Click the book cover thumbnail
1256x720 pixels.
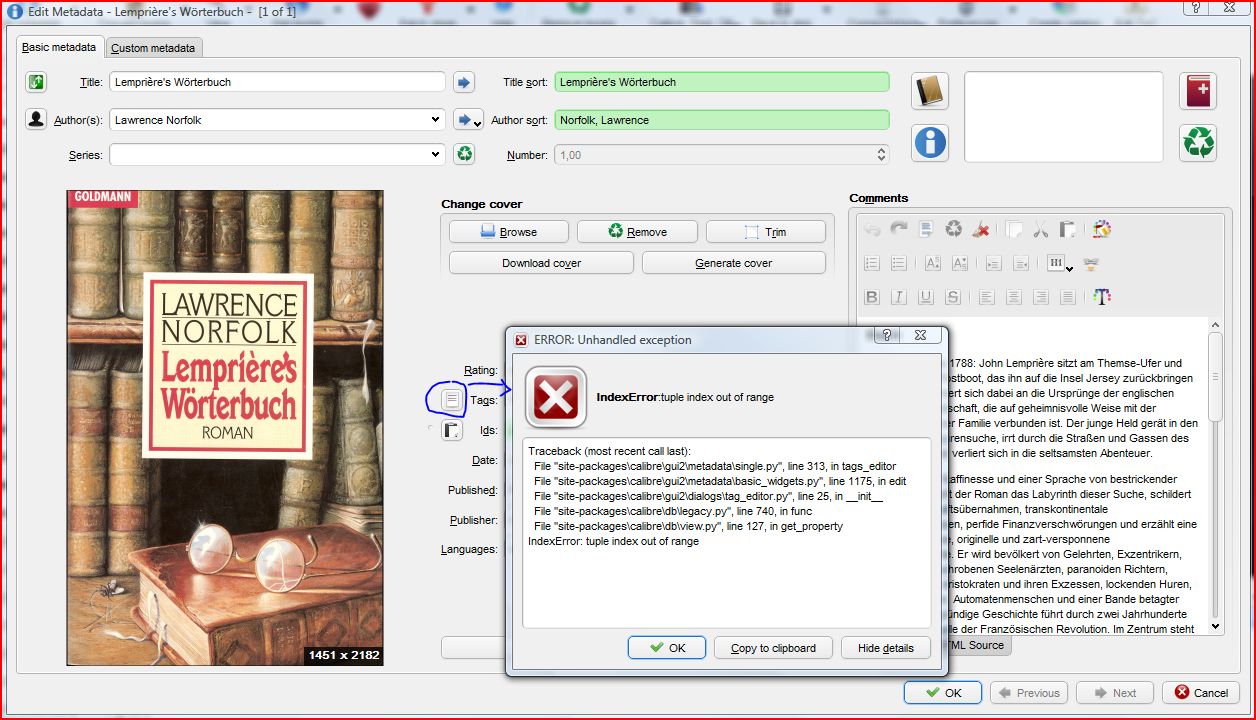coord(225,428)
